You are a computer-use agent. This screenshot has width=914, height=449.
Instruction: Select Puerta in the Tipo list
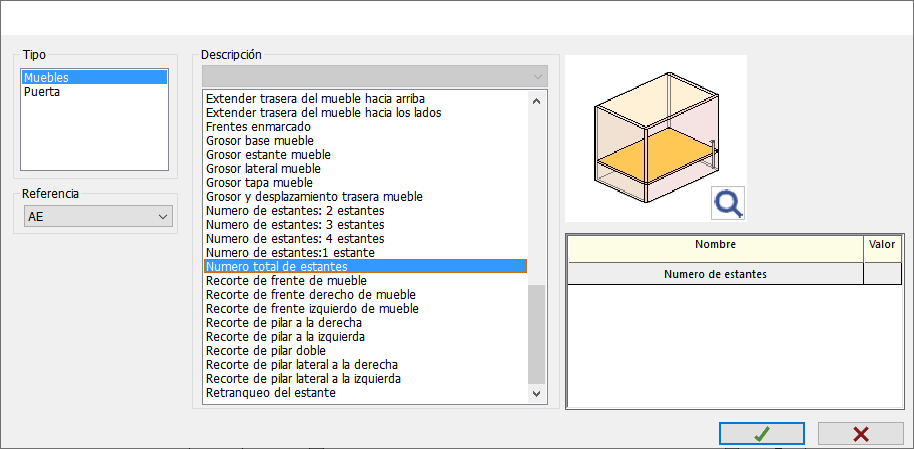[x=94, y=92]
